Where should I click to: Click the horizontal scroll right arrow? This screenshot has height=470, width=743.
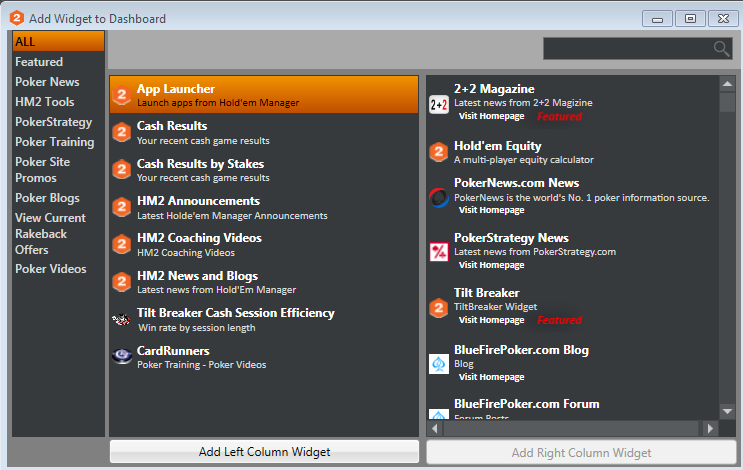coord(710,429)
